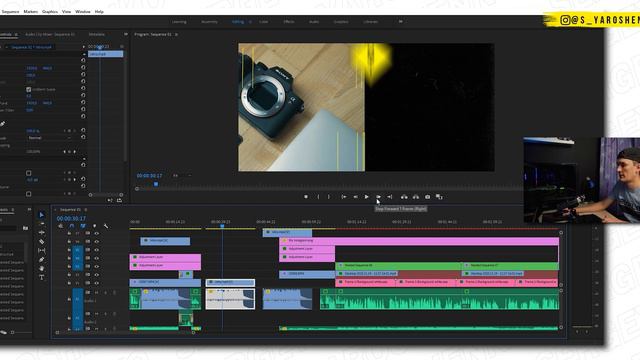The width and height of the screenshot is (640, 360).
Task: Open blend mode Normal dropdown
Action: (x=49, y=138)
